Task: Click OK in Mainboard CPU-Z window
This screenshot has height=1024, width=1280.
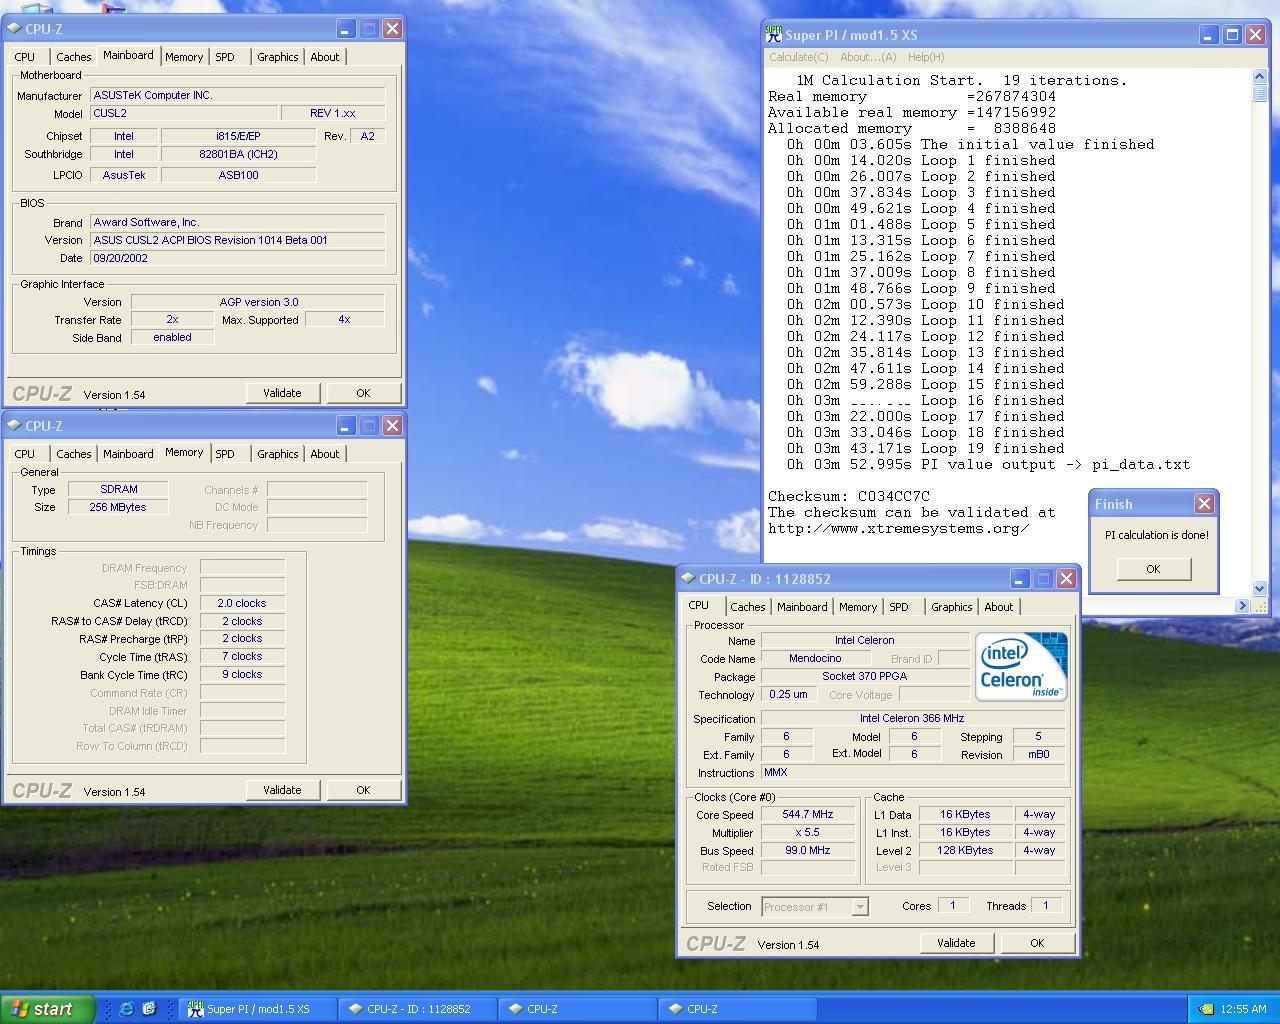Action: pyautogui.click(x=363, y=393)
